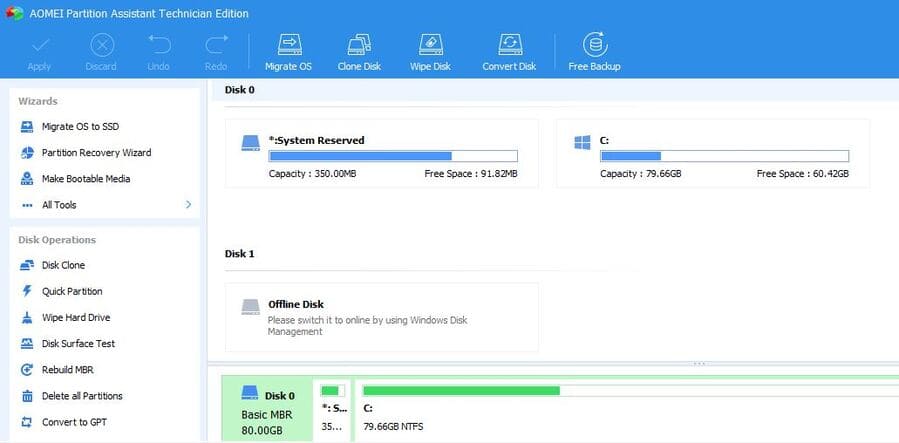This screenshot has height=443, width=899.
Task: Click the Migrate OS toolbar icon
Action: click(x=288, y=45)
